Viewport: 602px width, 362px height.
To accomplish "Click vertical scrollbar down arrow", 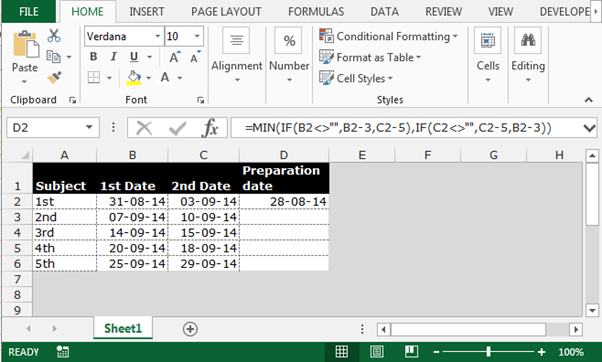I will click(592, 310).
